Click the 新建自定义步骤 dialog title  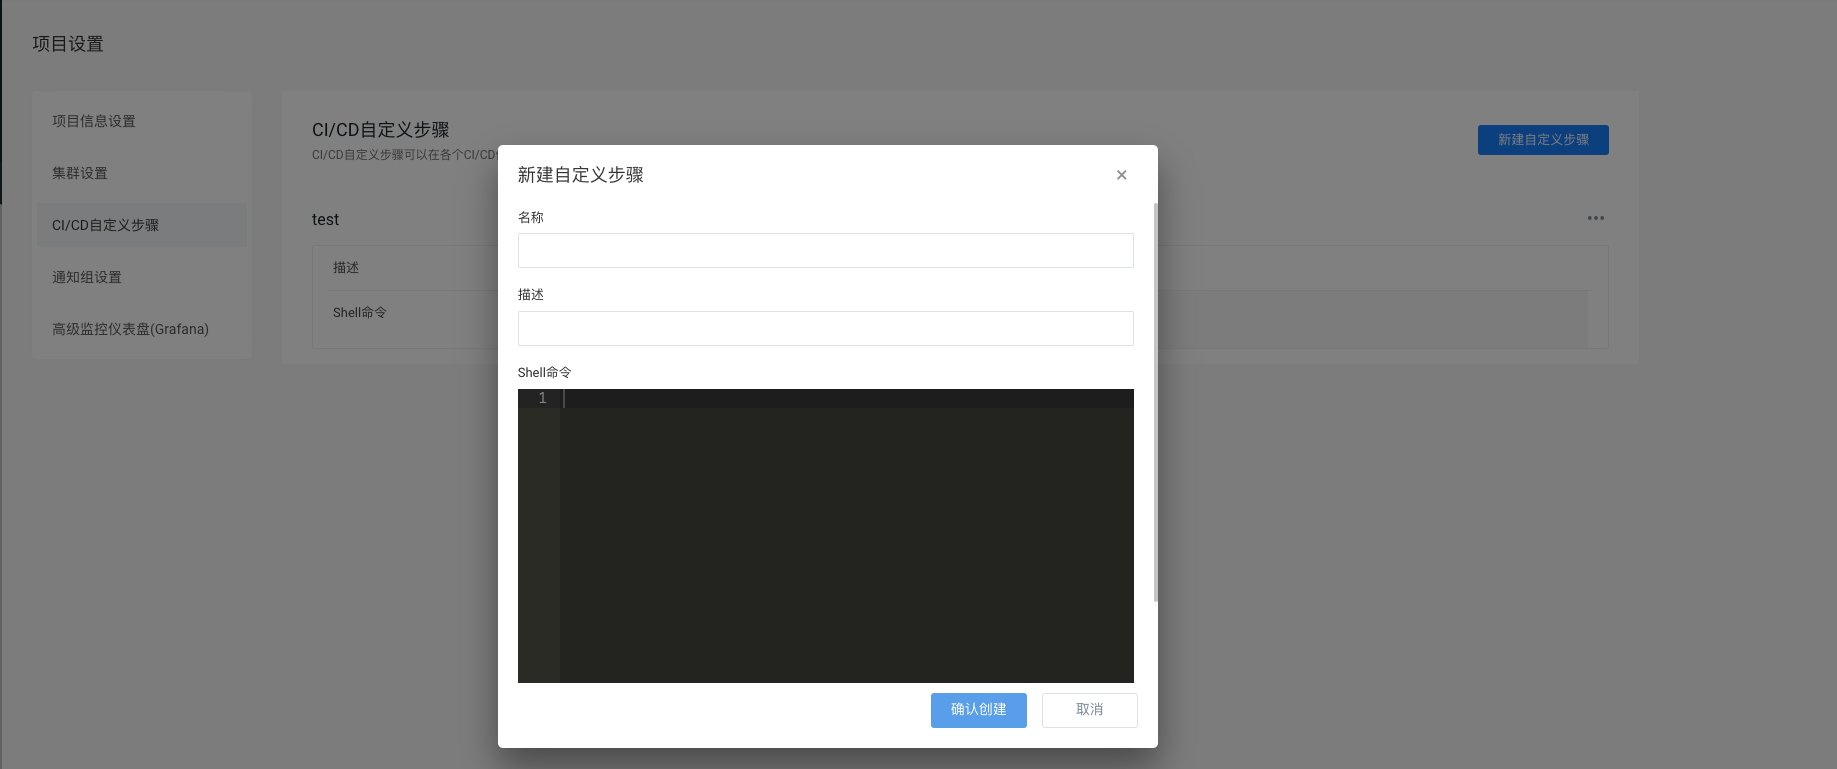point(581,175)
